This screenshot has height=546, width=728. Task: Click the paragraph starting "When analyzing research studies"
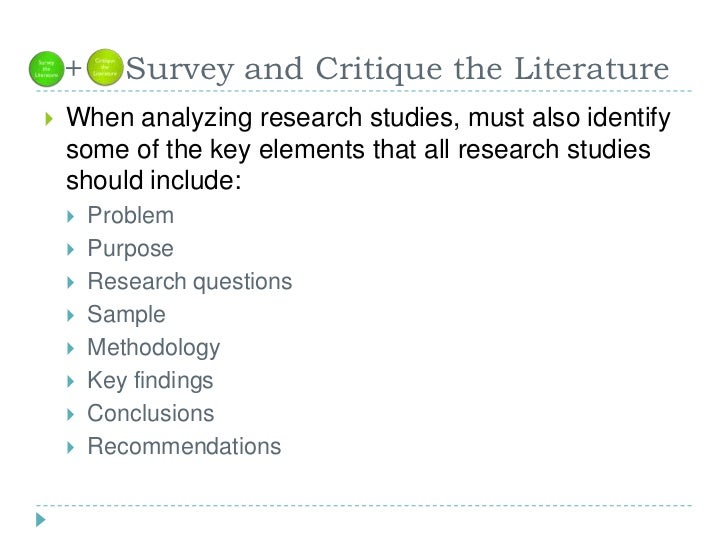367,152
